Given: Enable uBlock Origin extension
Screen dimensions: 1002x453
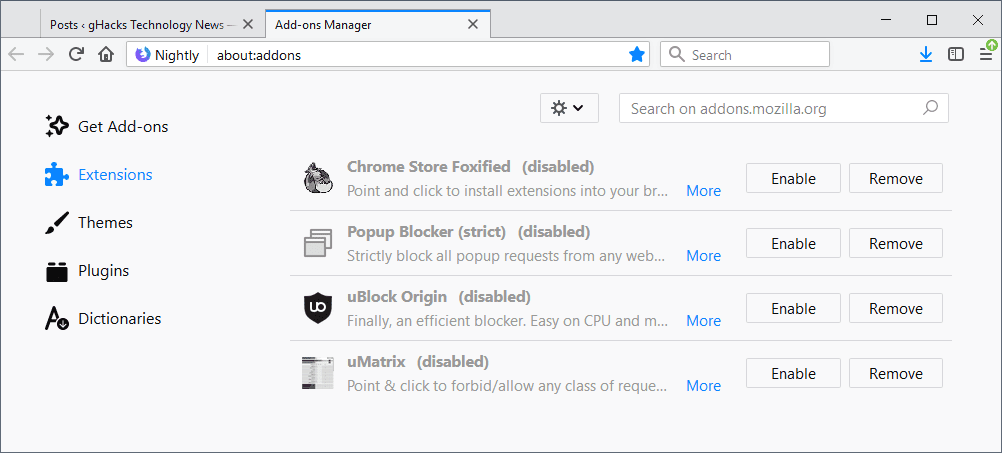Looking at the screenshot, I should (x=793, y=309).
